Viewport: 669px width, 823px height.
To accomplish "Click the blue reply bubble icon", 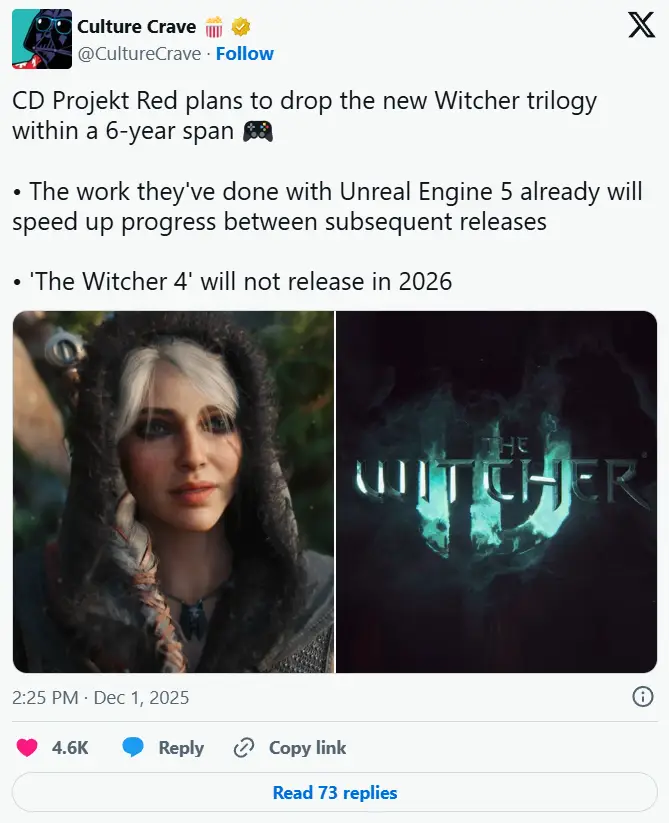I will point(133,747).
